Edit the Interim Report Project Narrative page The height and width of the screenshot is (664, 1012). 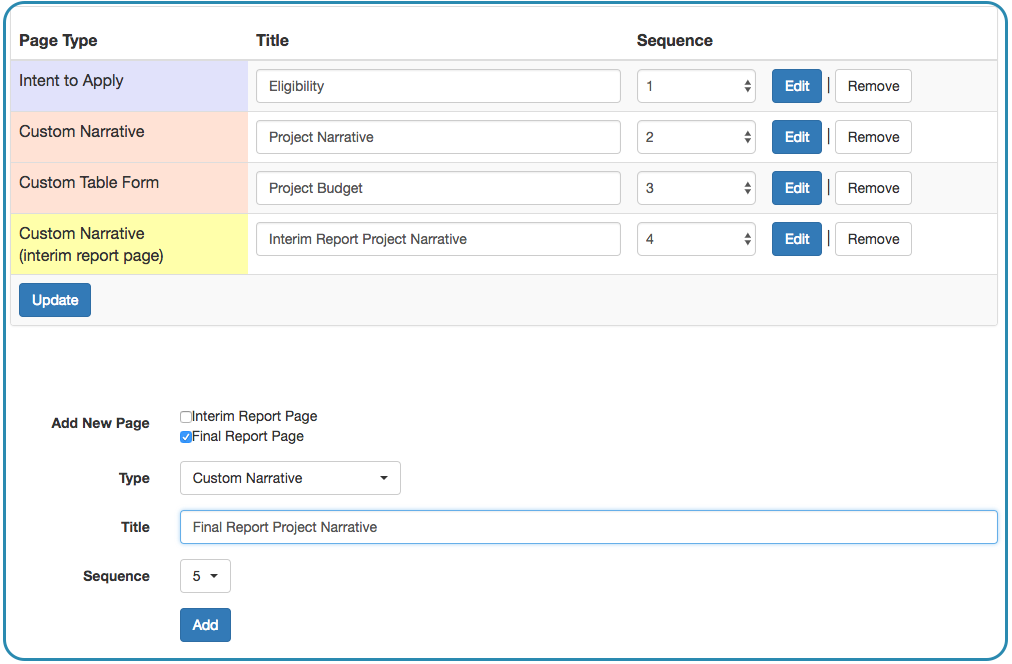796,239
